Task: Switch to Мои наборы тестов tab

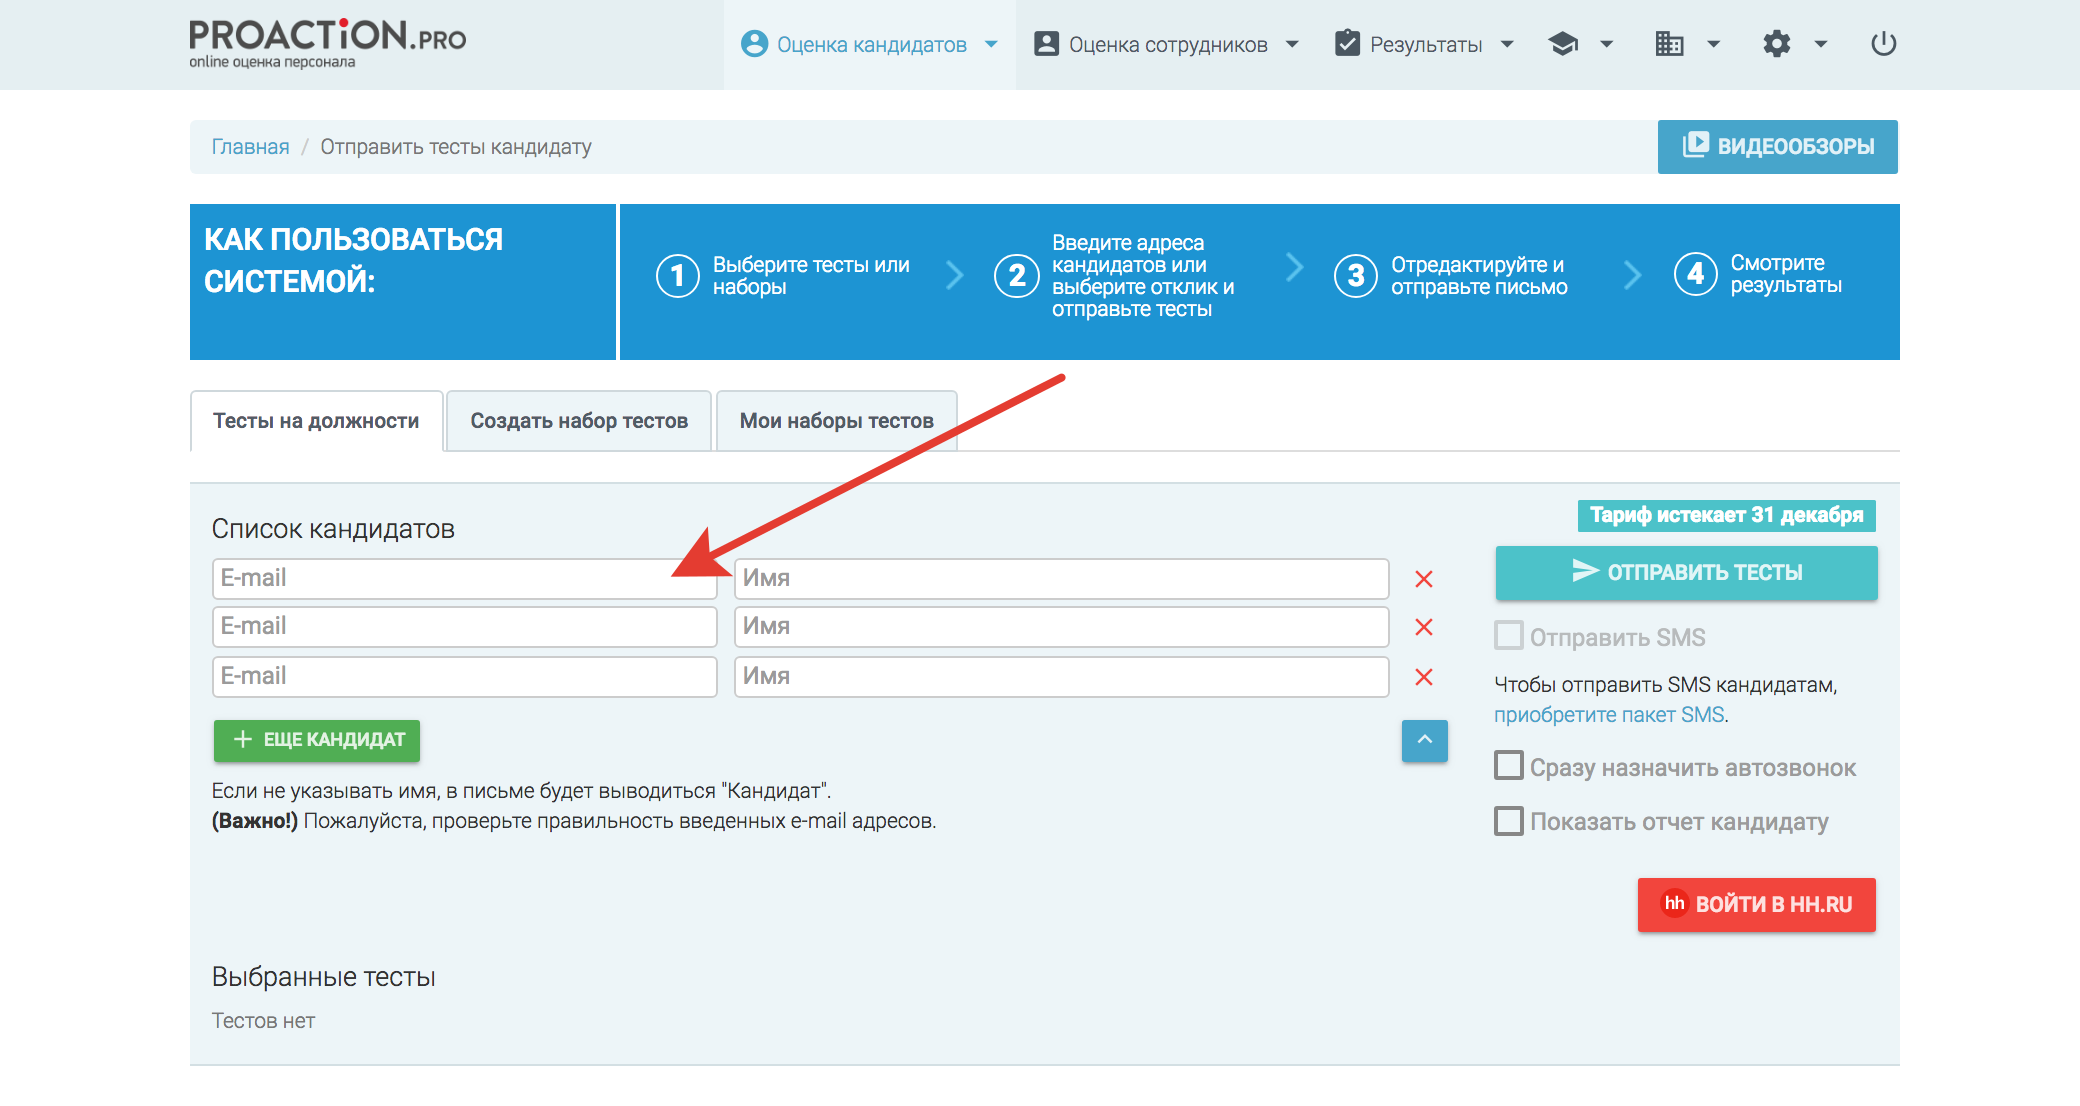Action: coord(837,421)
